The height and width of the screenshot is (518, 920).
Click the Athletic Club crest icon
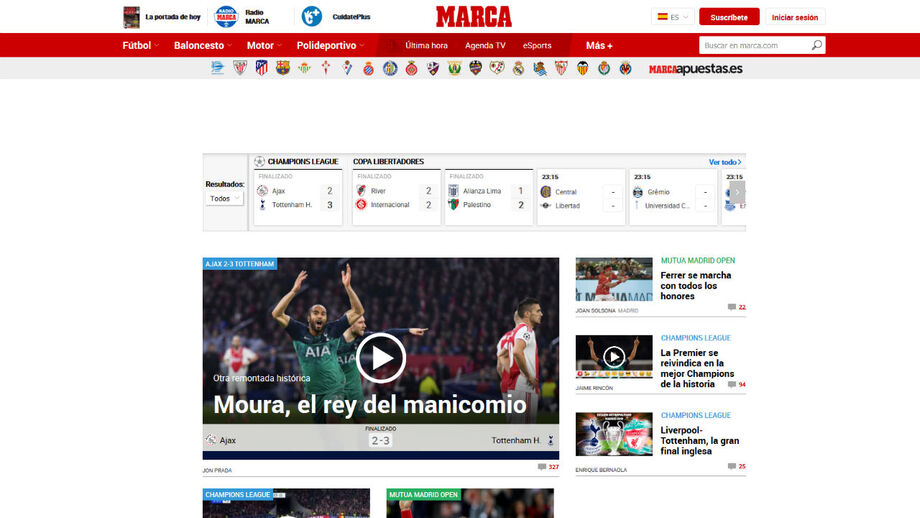coord(239,68)
